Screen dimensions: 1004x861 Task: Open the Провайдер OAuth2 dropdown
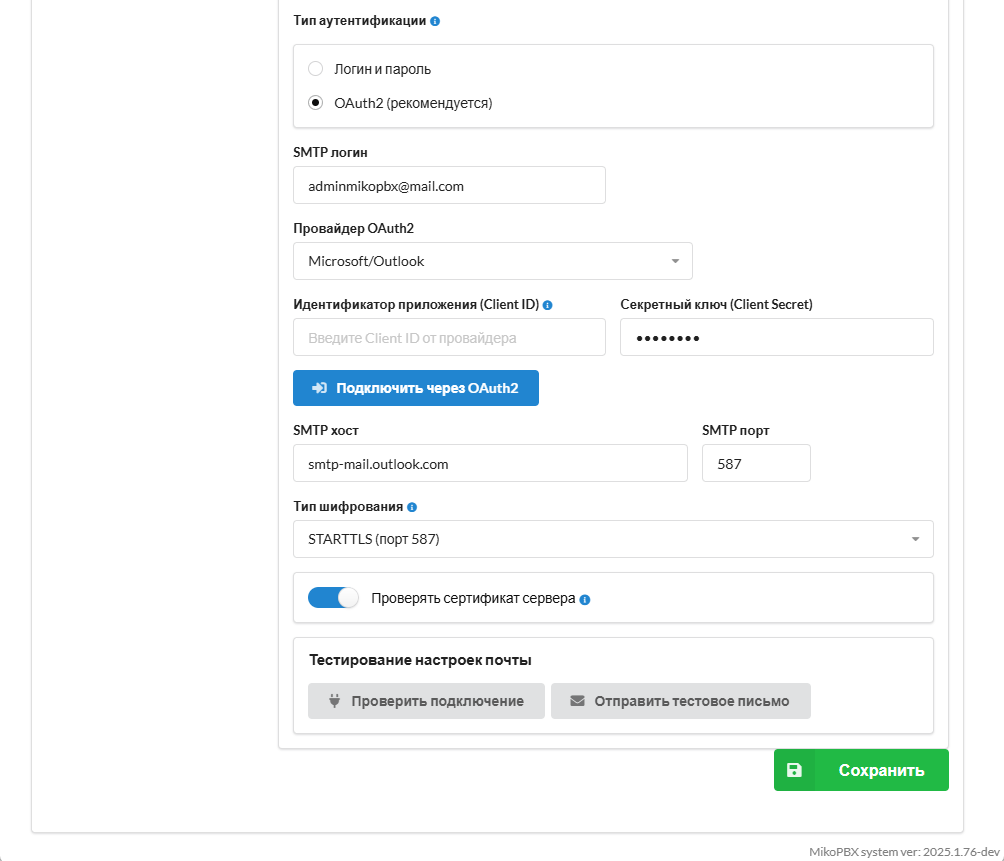[x=492, y=261]
